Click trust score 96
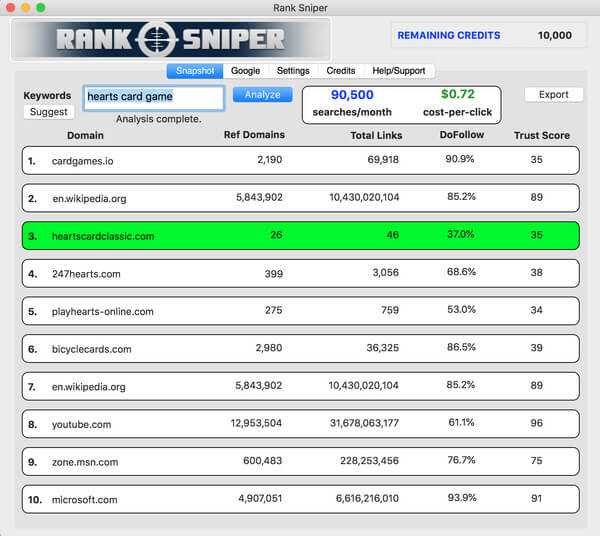 [536, 423]
